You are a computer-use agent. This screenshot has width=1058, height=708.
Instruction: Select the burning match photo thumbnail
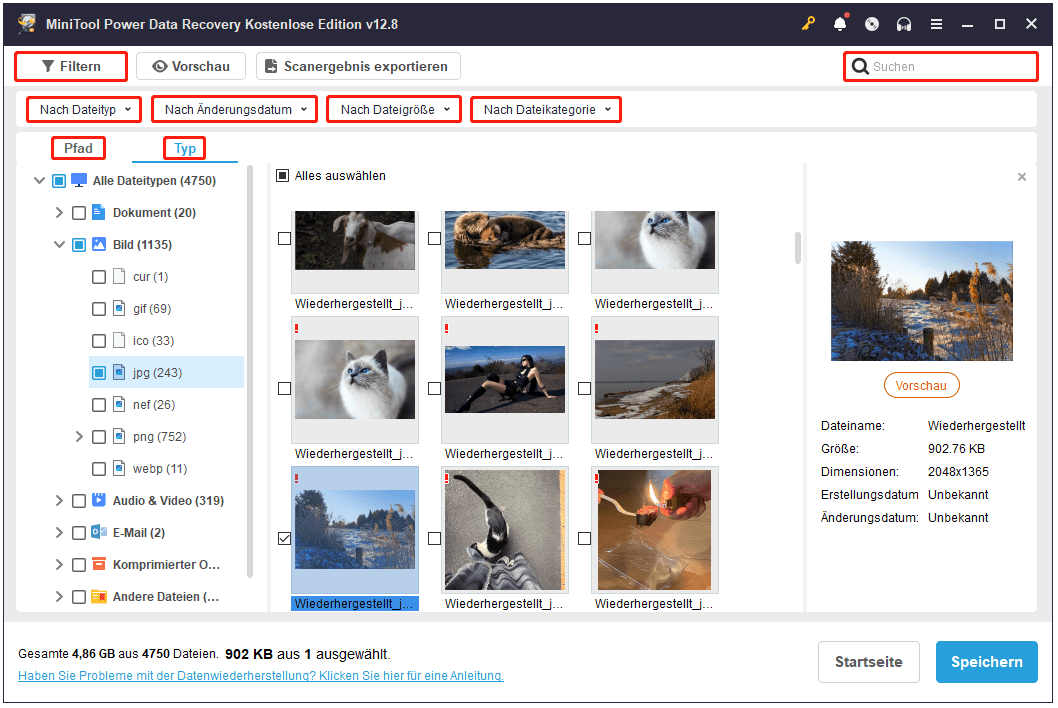click(x=655, y=530)
